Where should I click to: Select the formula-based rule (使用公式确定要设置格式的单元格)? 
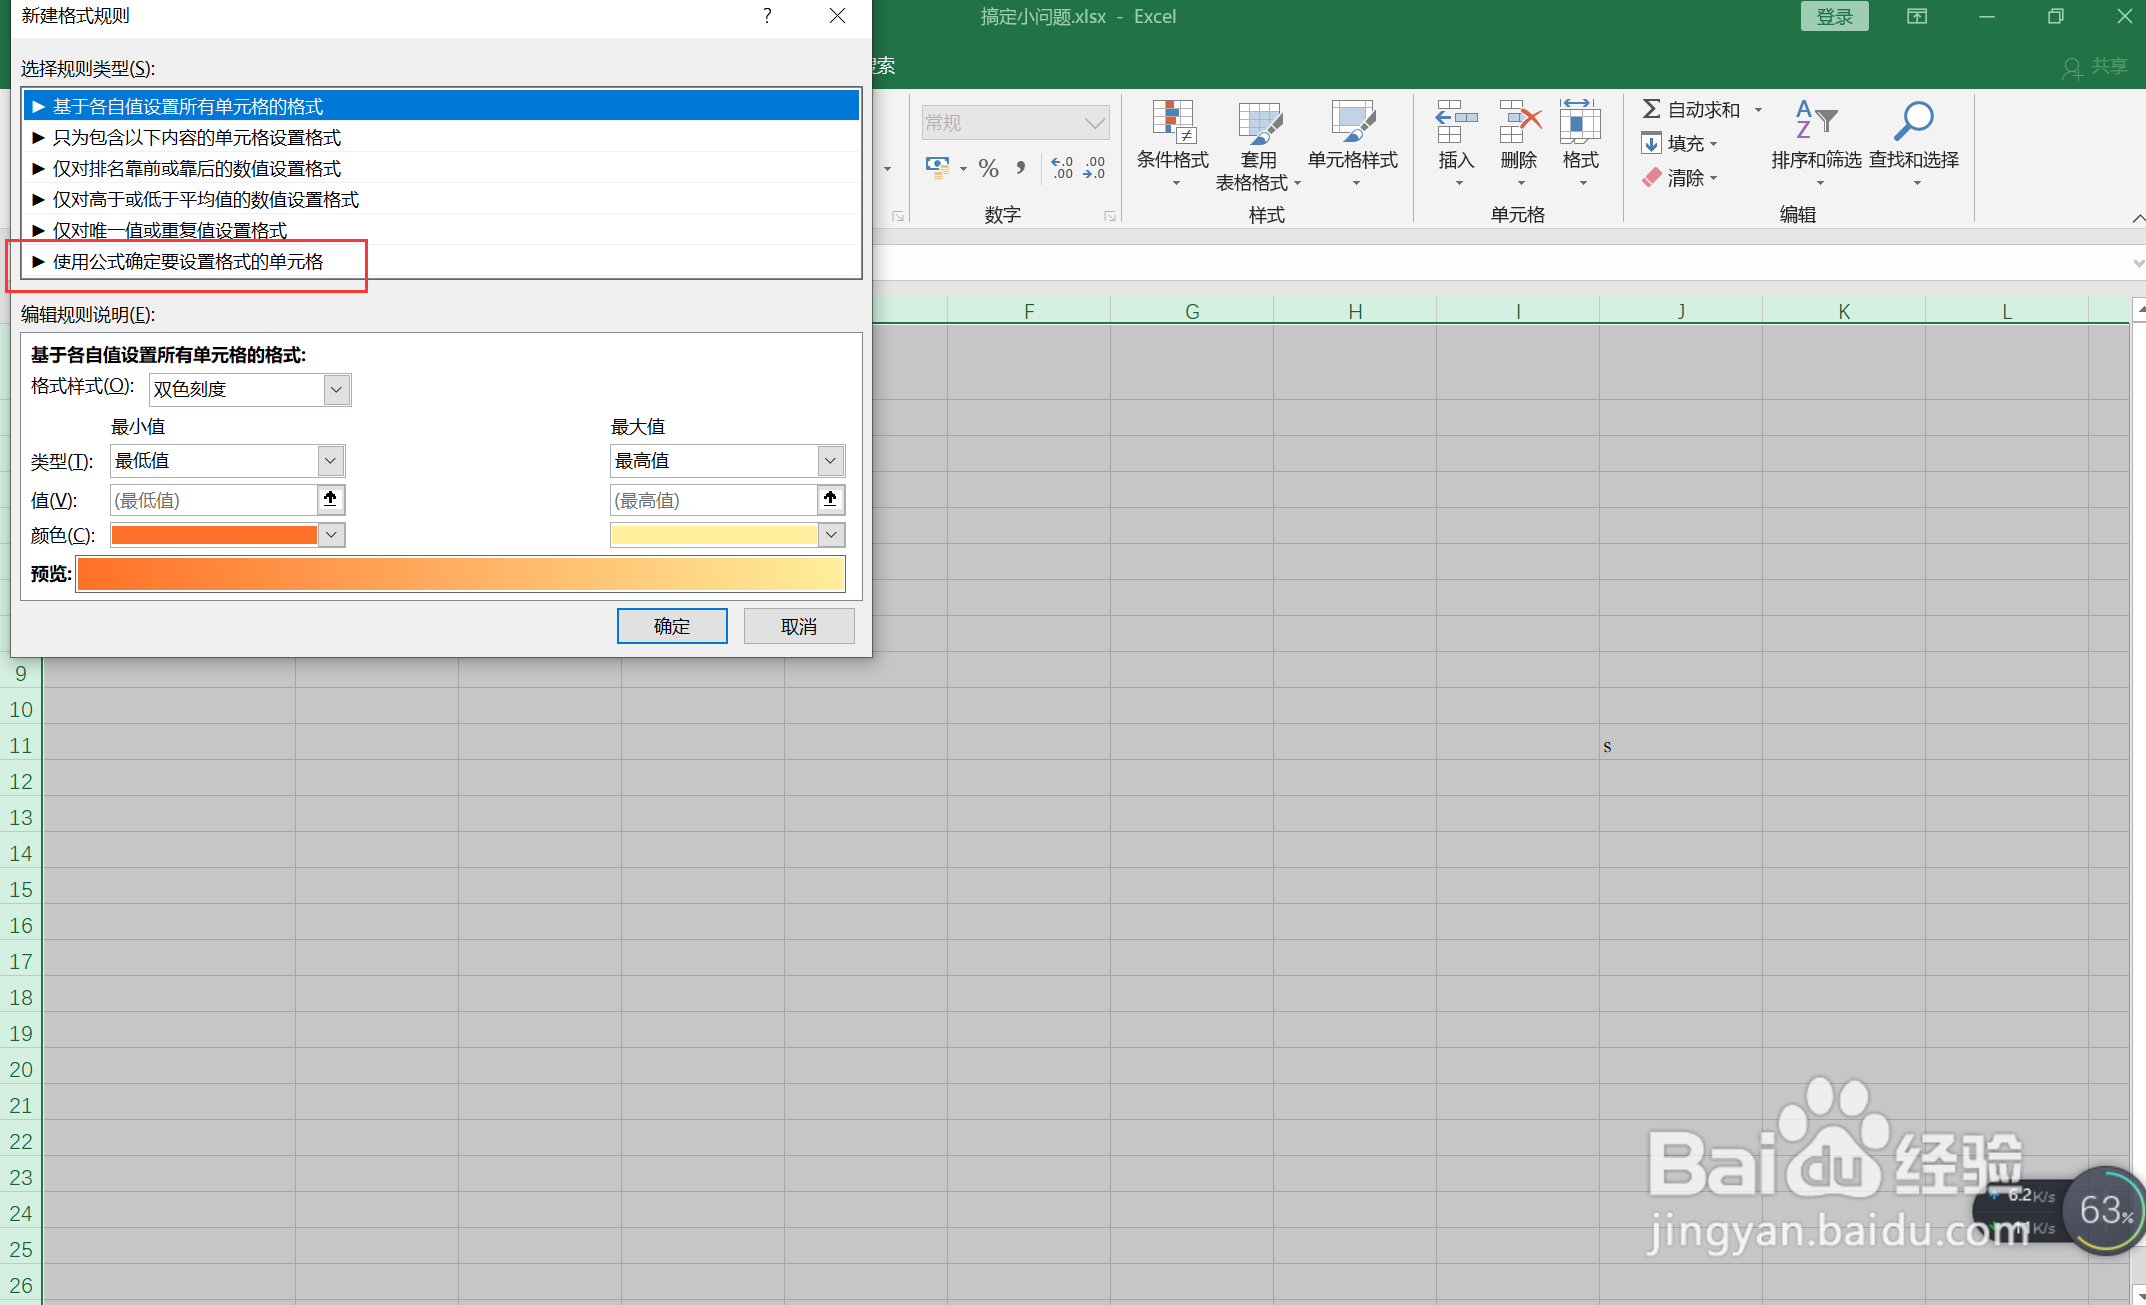(188, 262)
